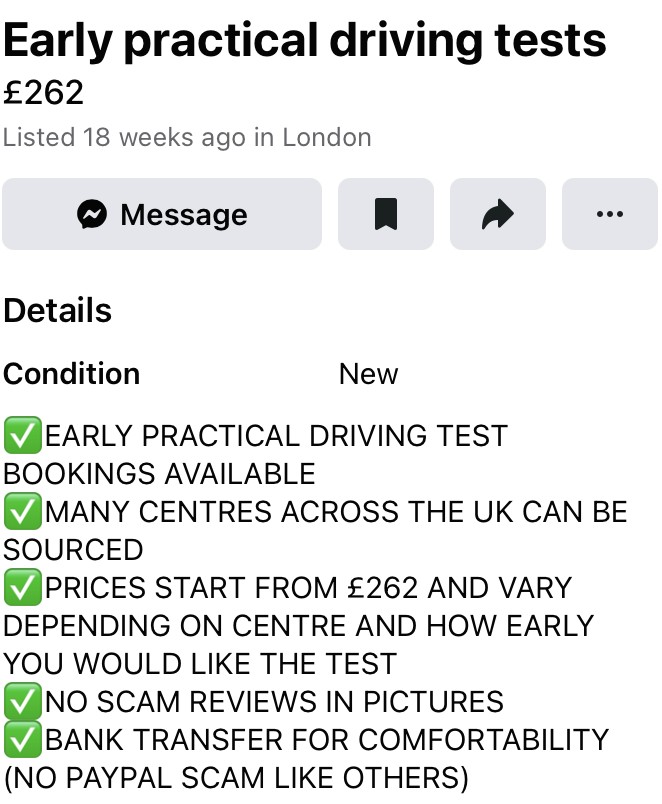Click green checkmark next to 'PRICES START FROM'
662x804 pixels.
21,588
